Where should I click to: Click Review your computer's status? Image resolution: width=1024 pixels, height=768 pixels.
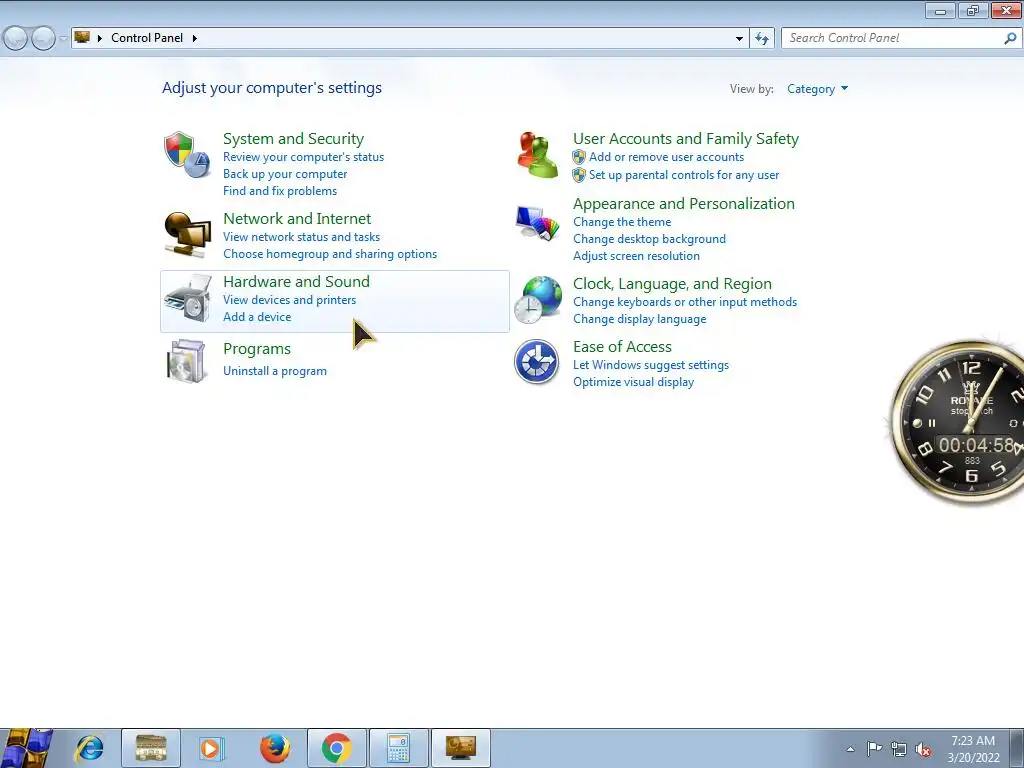tap(303, 157)
